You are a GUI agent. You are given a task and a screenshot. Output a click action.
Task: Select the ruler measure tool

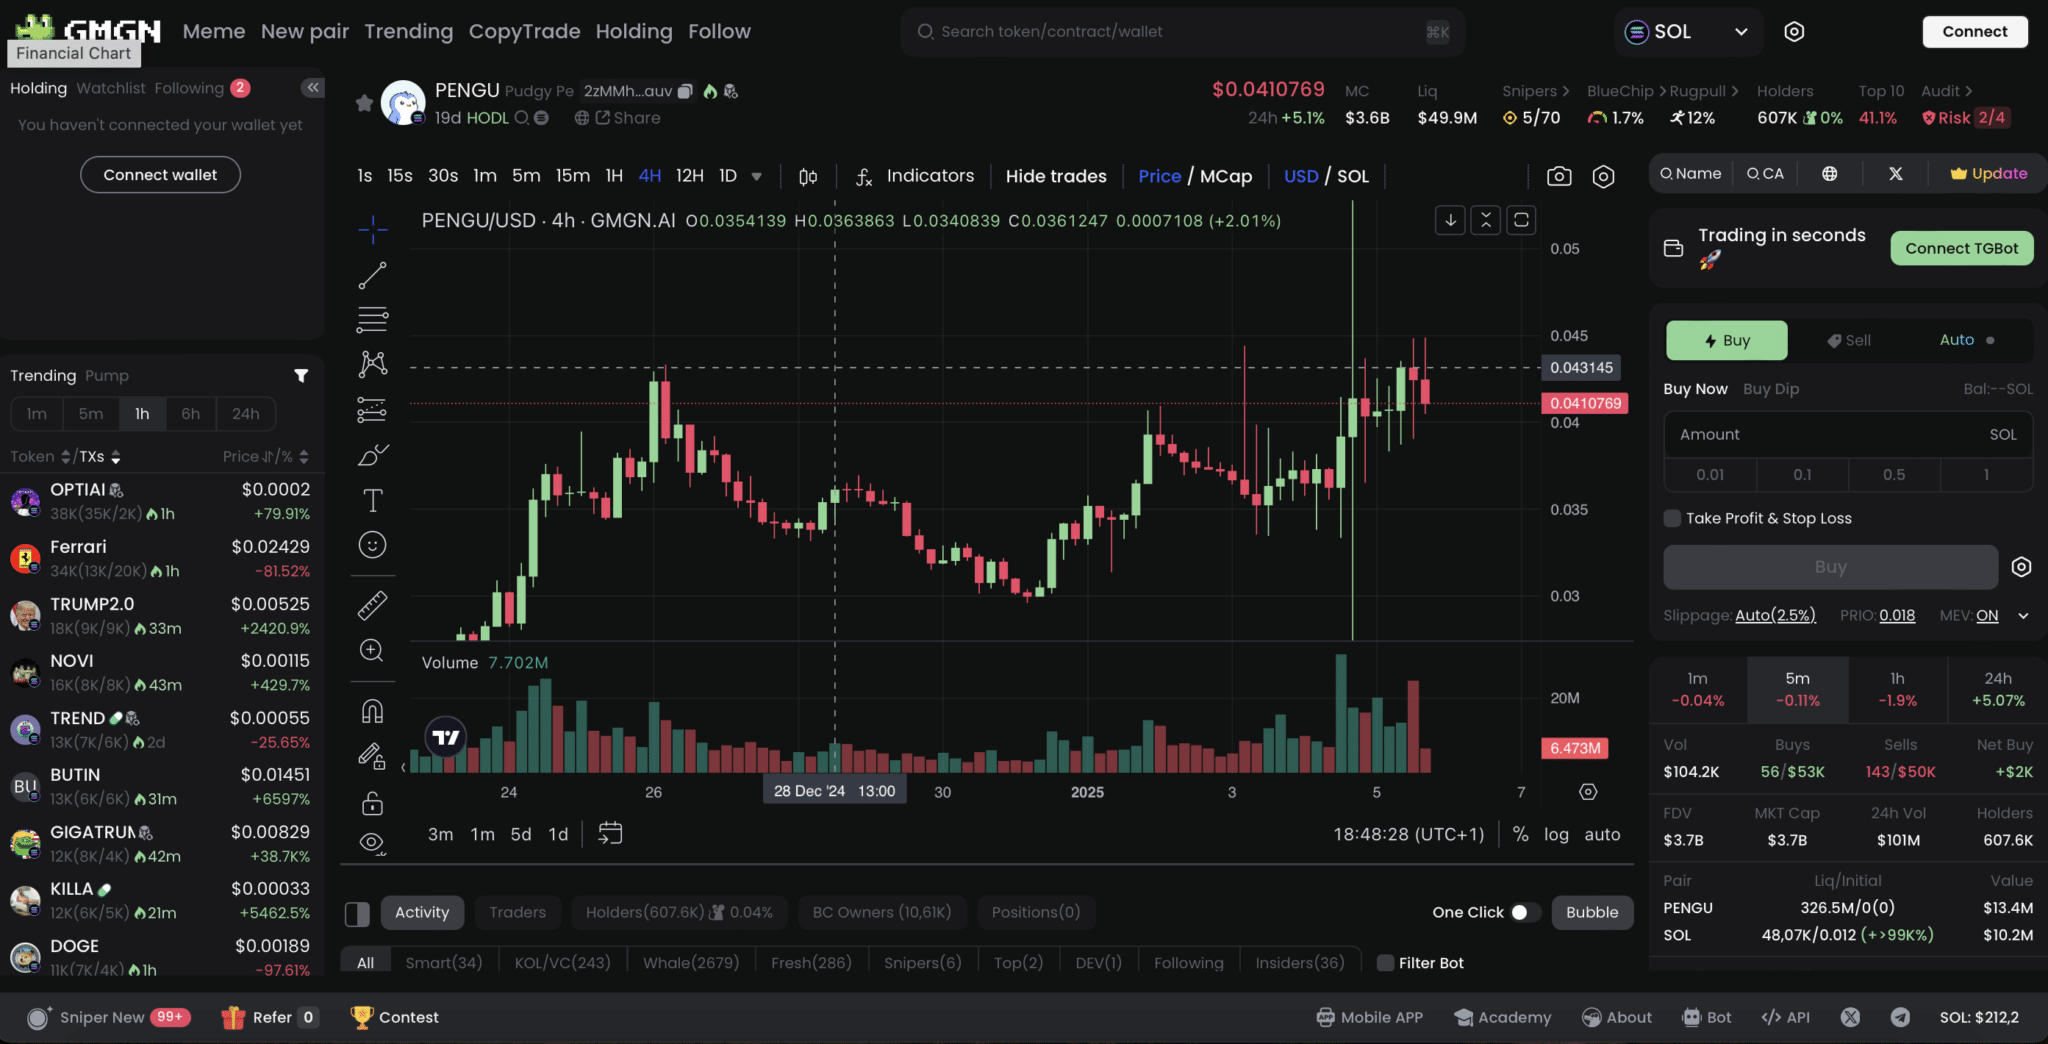click(x=372, y=604)
